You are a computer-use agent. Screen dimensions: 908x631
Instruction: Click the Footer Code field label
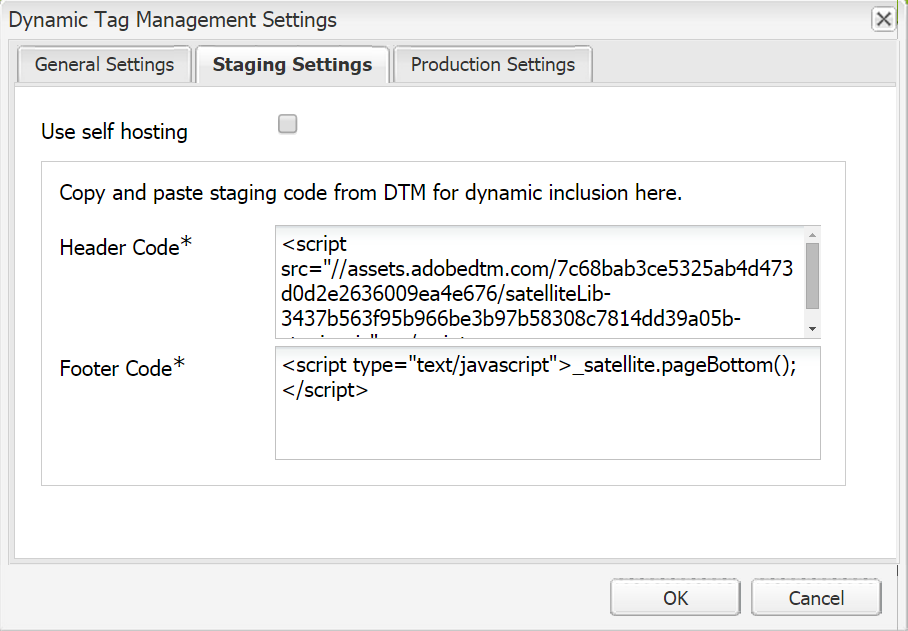[x=116, y=368]
